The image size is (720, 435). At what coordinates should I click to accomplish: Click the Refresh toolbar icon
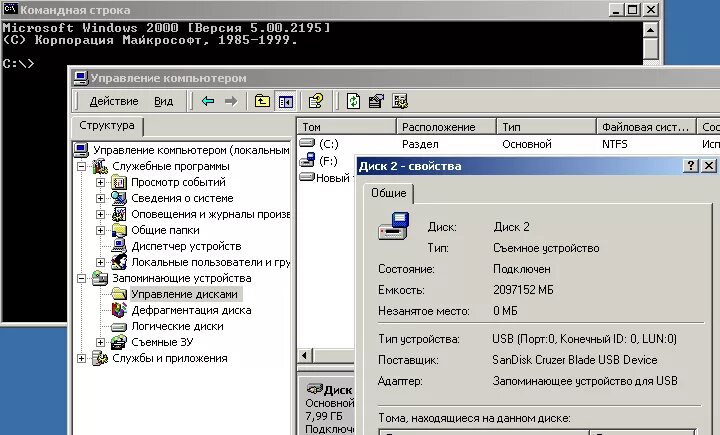[x=353, y=101]
